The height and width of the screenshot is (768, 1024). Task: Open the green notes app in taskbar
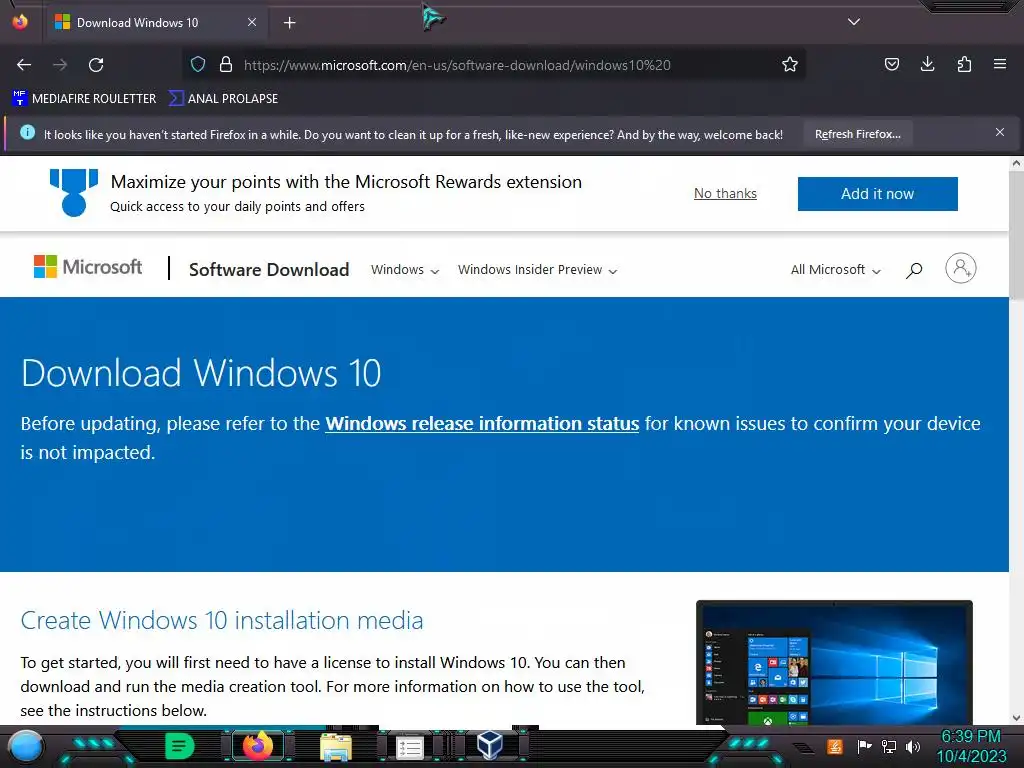pos(180,746)
